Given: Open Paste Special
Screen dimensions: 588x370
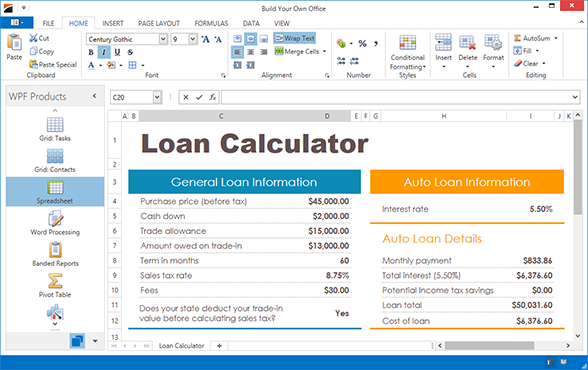Looking at the screenshot, I should (x=53, y=64).
